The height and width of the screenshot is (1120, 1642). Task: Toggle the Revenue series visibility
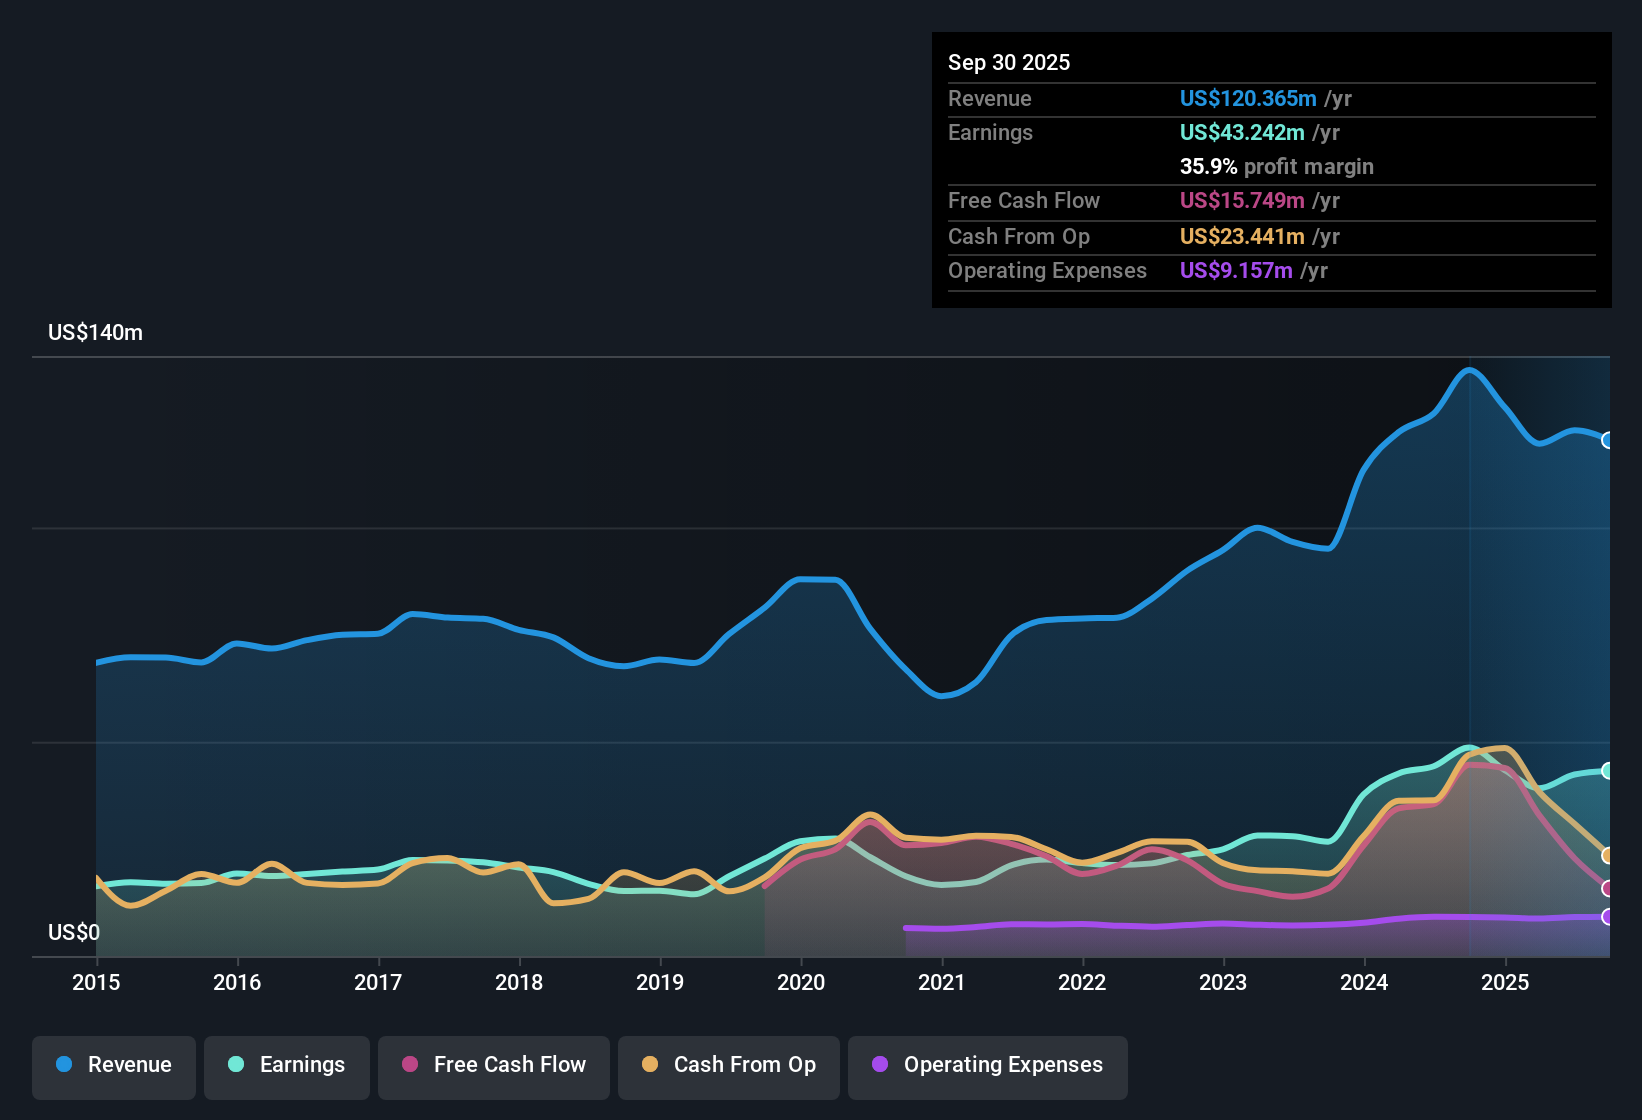(x=113, y=1065)
